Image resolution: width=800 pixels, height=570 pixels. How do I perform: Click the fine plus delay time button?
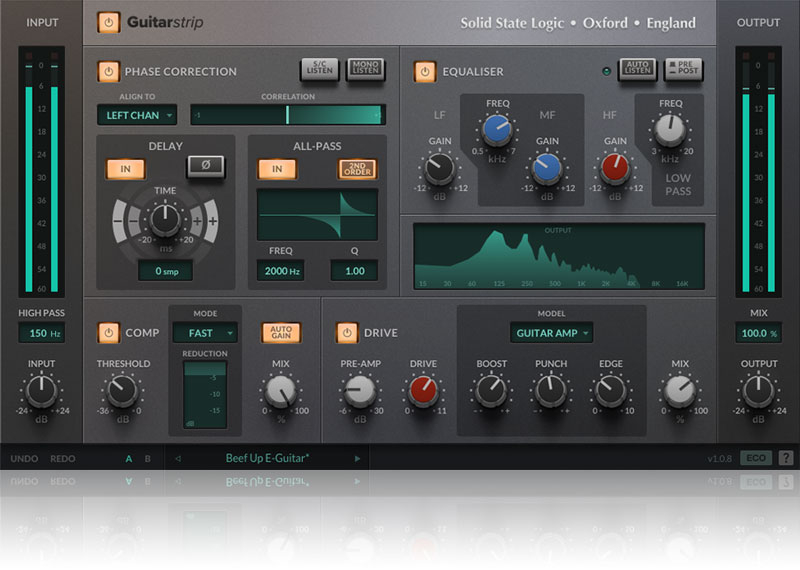[197, 221]
